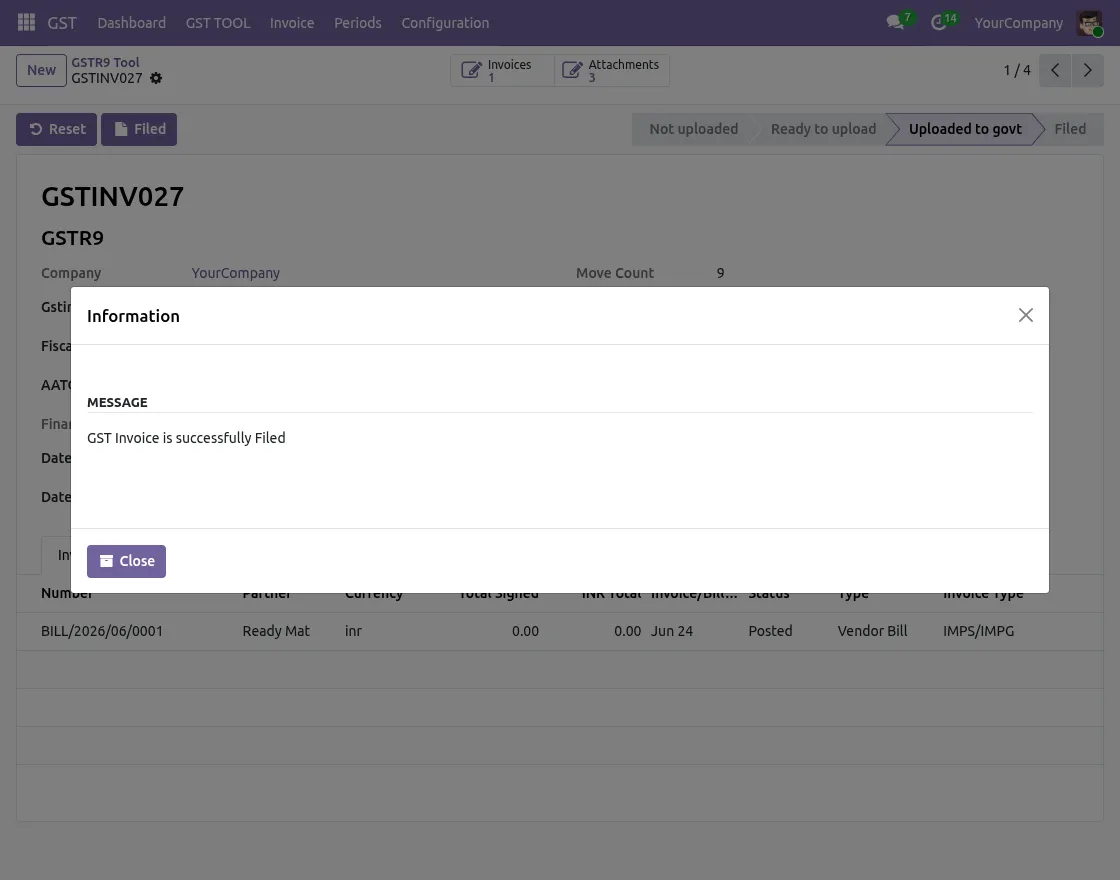Open the GST TOOL menu
This screenshot has width=1120, height=880.
(x=218, y=23)
